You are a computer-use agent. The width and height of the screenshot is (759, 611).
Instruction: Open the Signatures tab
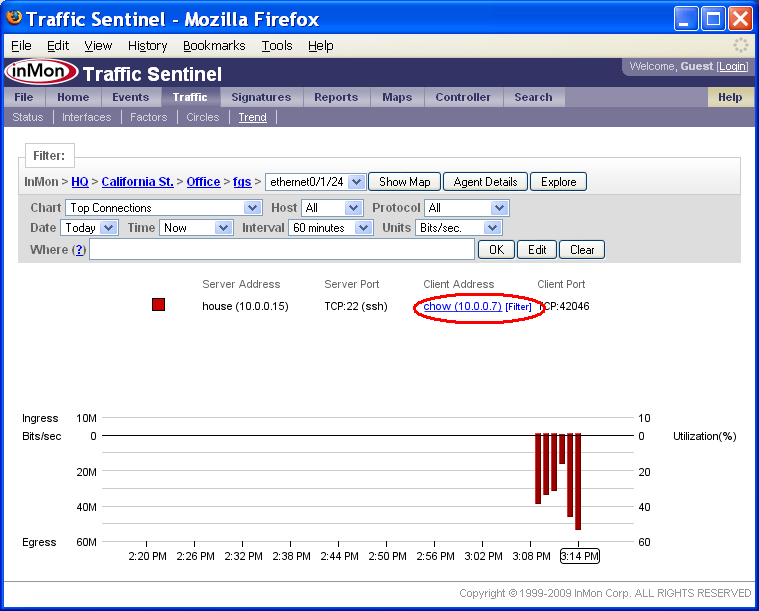tap(261, 97)
